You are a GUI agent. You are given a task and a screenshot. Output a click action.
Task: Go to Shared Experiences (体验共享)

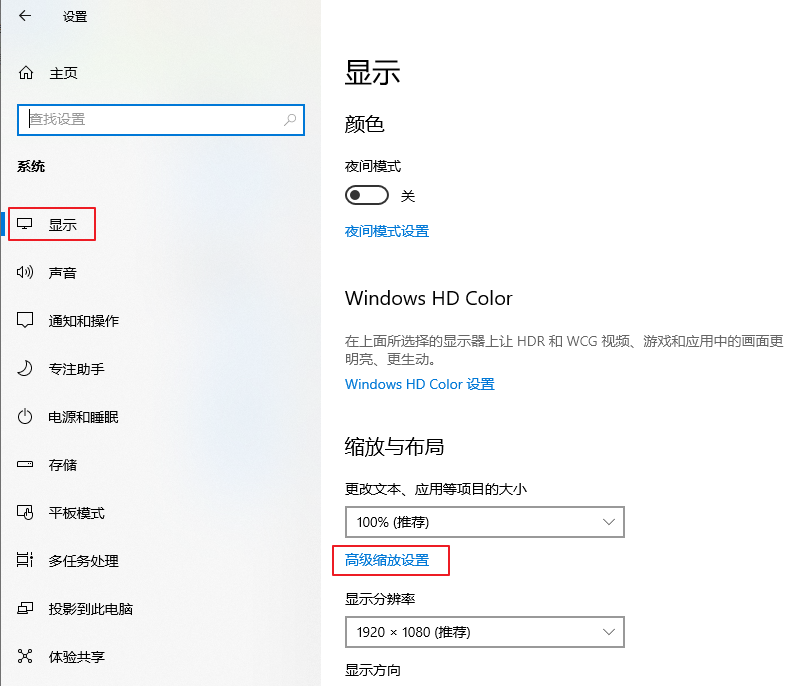click(76, 657)
